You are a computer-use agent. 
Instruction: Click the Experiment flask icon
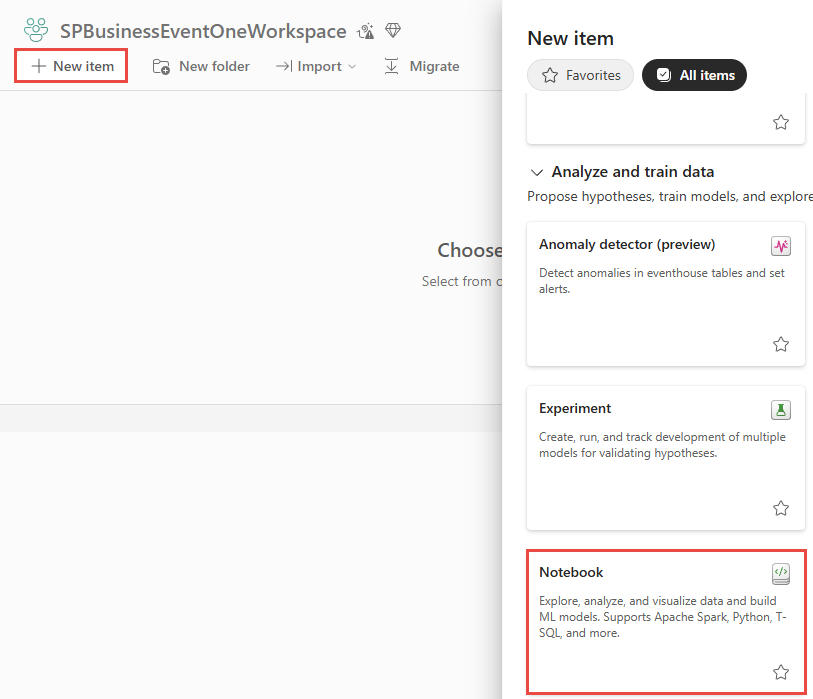pyautogui.click(x=781, y=410)
